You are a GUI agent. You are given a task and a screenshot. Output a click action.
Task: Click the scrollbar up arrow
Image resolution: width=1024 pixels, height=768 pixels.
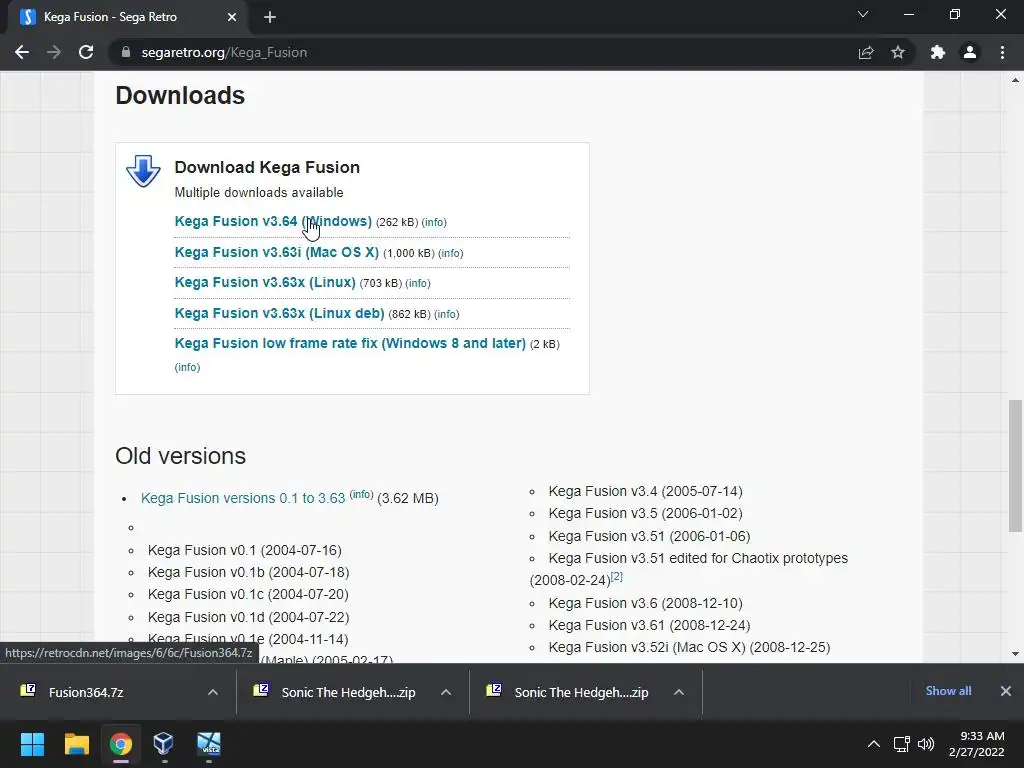tap(1015, 80)
